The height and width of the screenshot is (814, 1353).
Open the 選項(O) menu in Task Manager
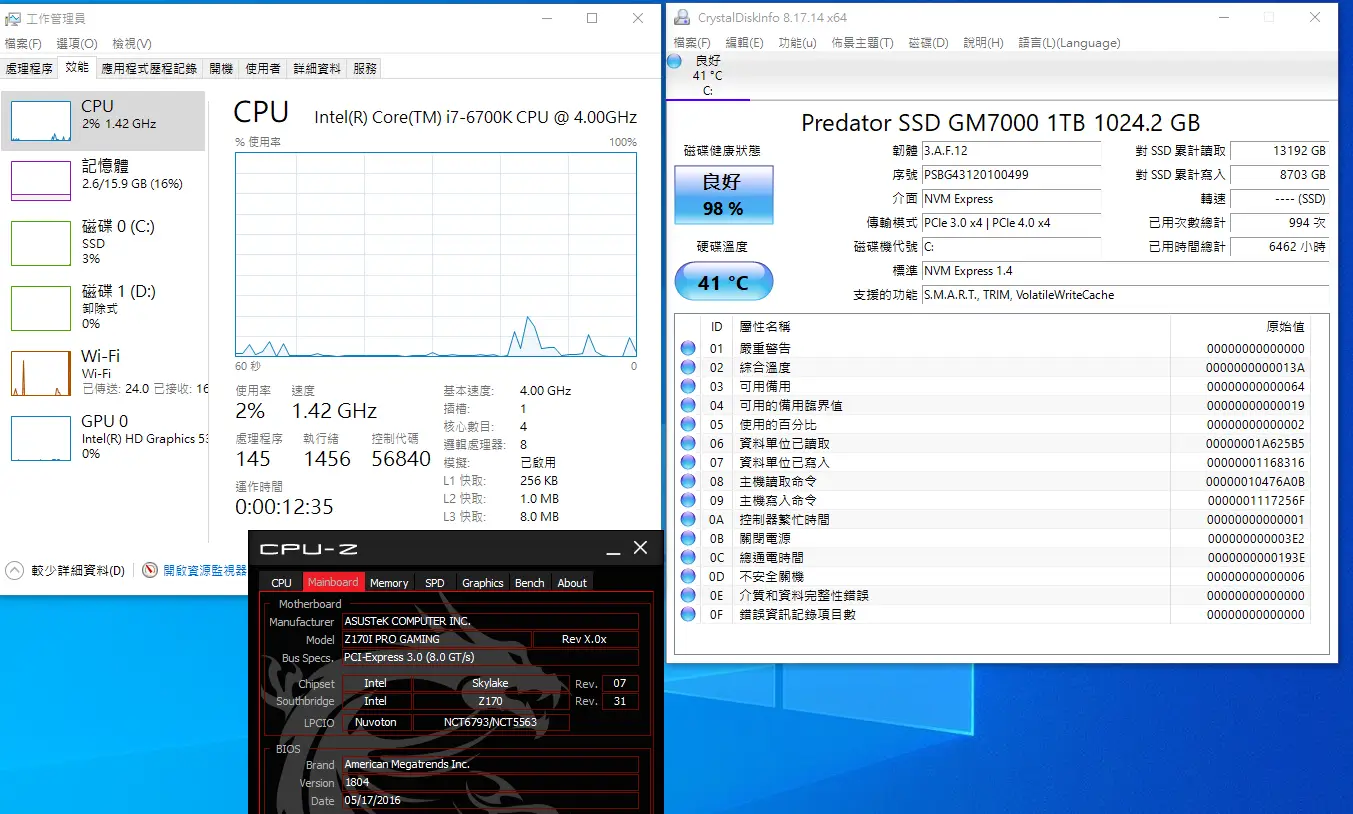coord(77,43)
